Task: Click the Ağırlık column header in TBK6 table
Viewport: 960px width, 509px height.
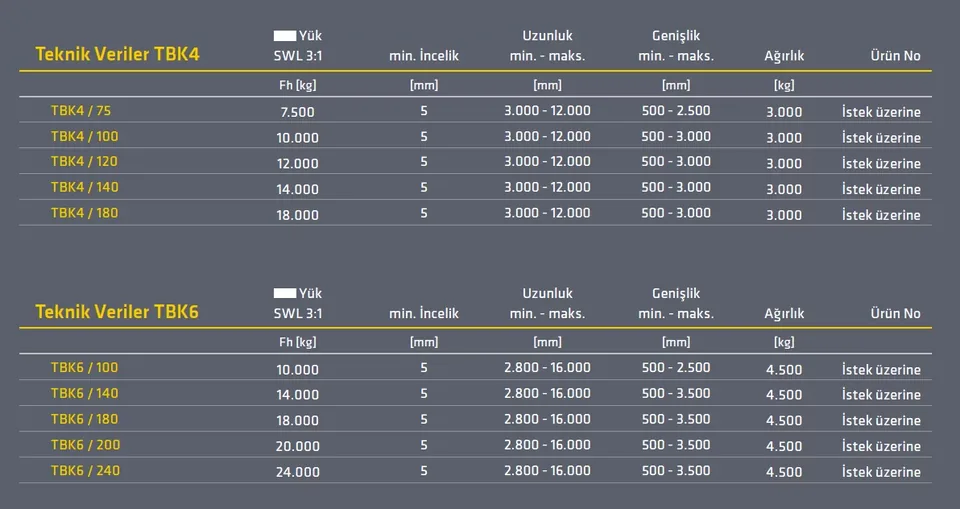Action: tap(784, 314)
